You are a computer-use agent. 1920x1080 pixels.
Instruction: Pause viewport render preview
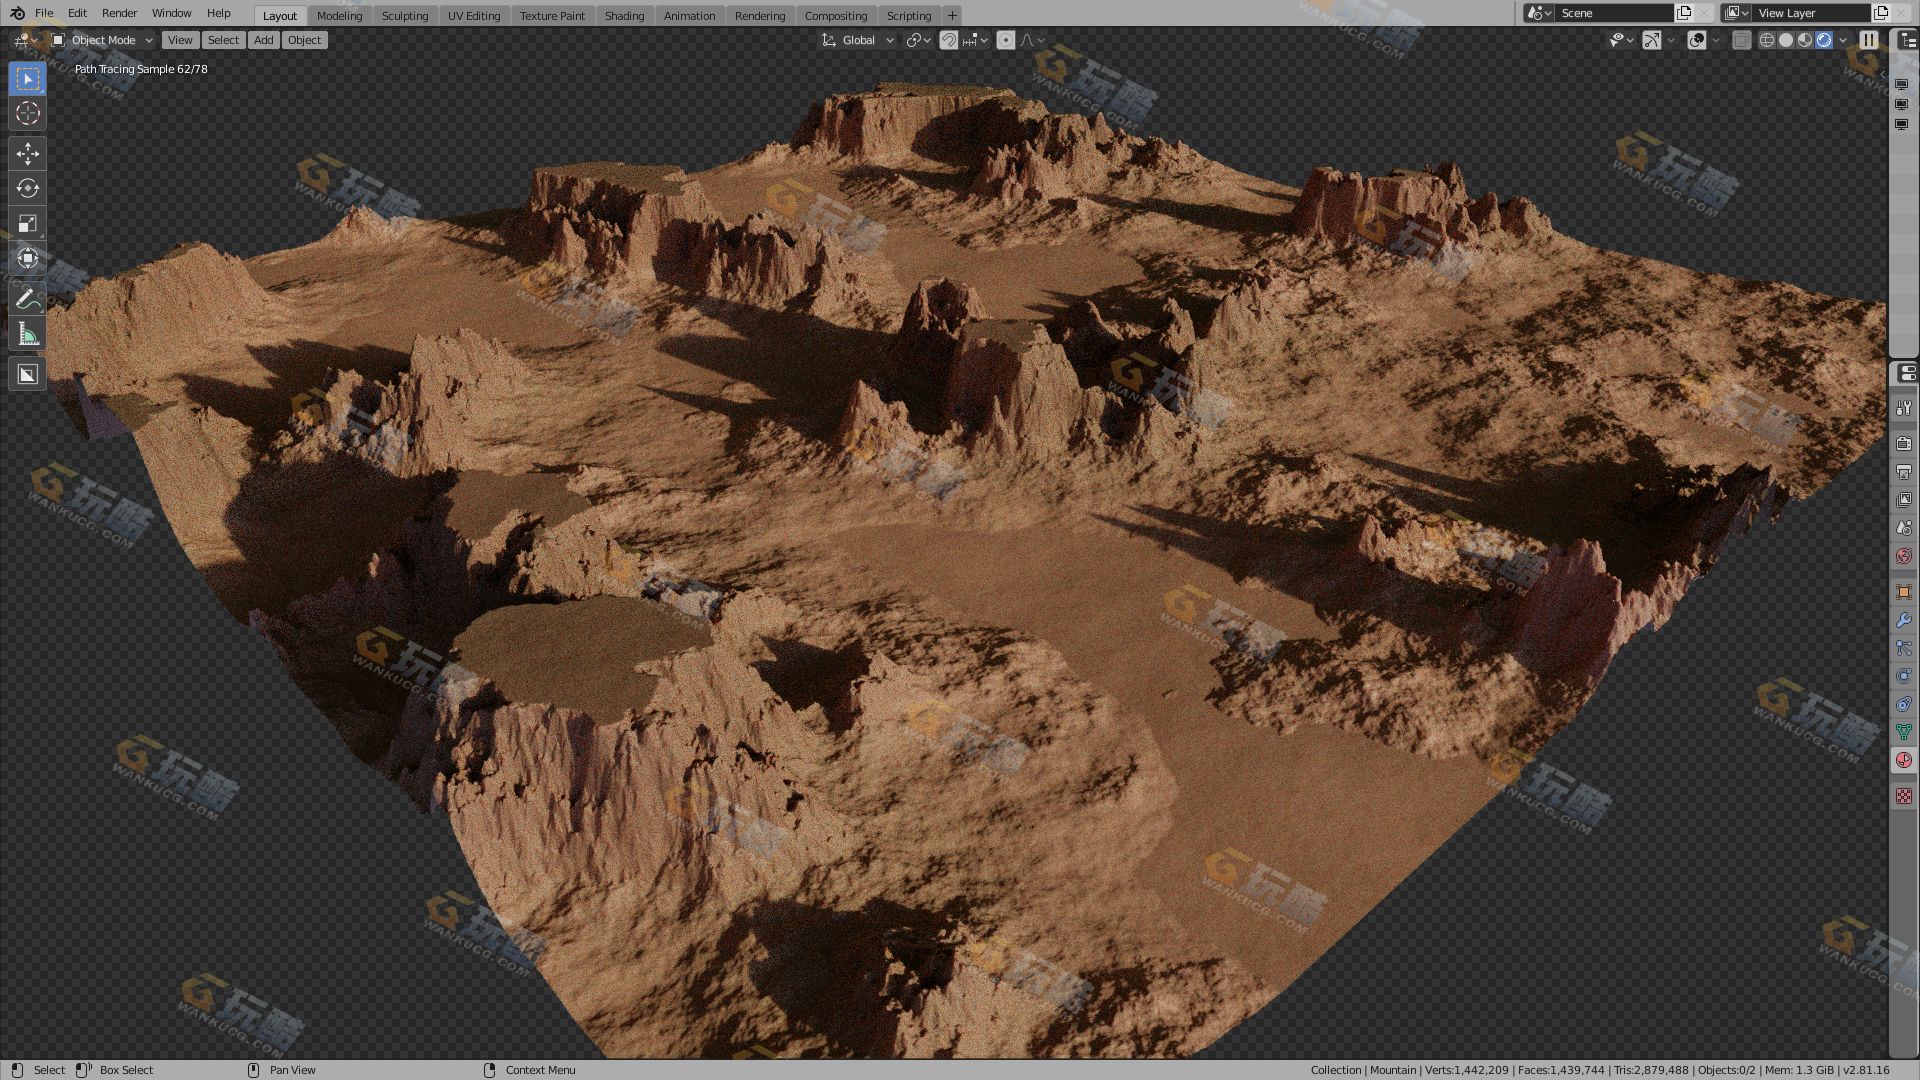point(1869,40)
